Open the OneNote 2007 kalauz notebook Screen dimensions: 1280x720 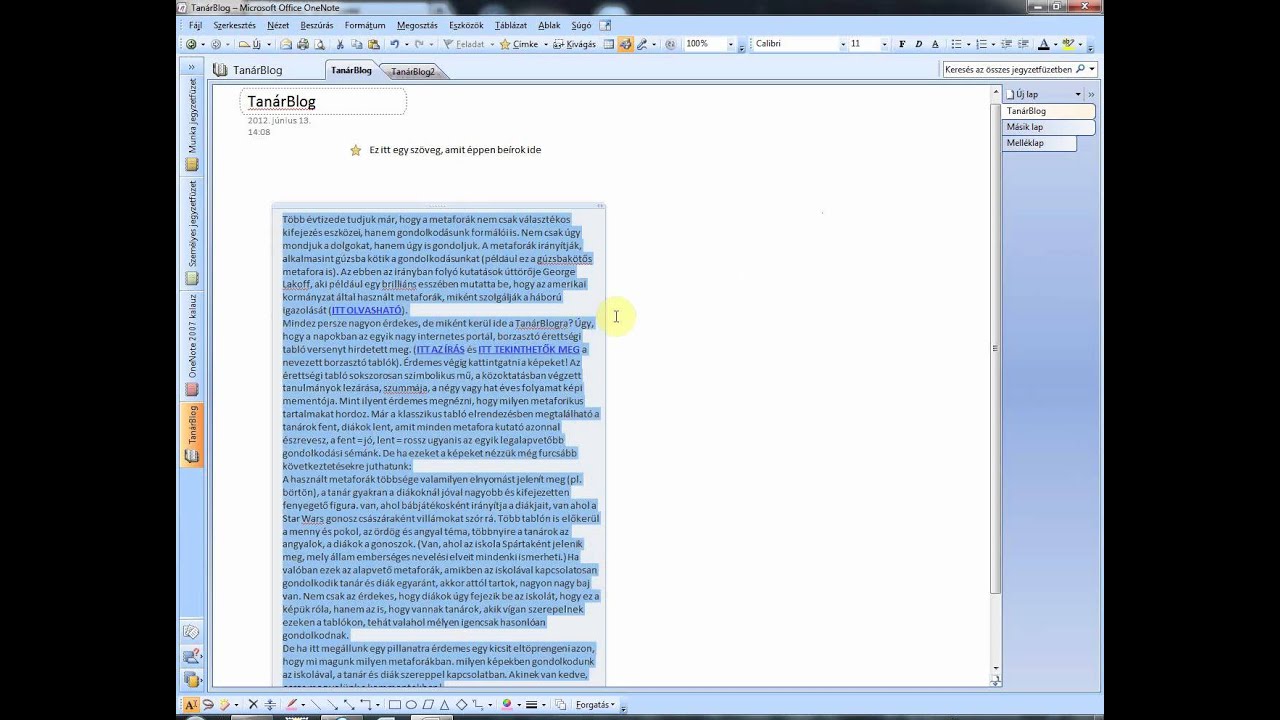[192, 345]
